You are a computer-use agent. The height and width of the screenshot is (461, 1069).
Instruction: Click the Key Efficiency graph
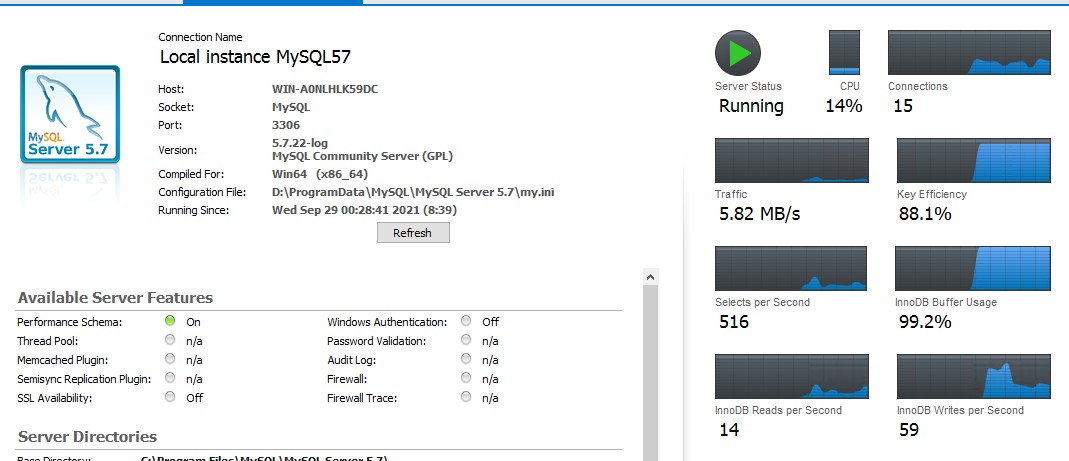pos(973,160)
